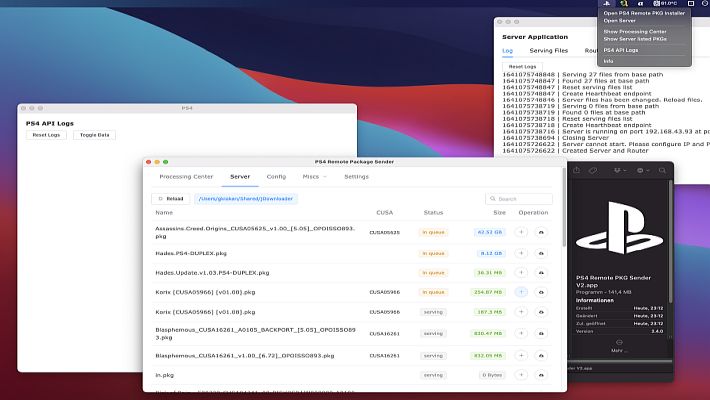
Task: Click the temperature monitor menu bar item
Action: [665, 3]
